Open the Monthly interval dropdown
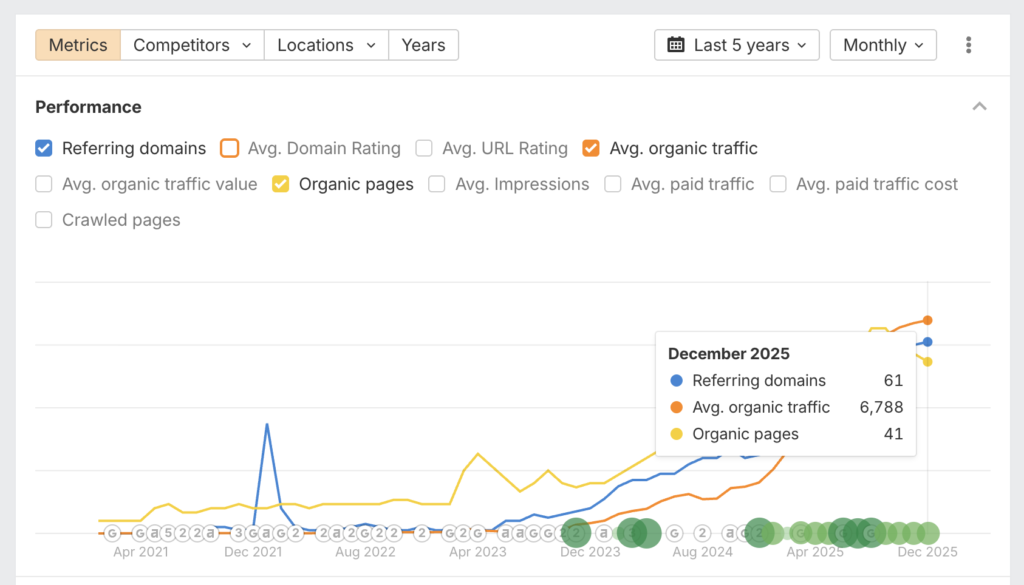 (x=883, y=45)
